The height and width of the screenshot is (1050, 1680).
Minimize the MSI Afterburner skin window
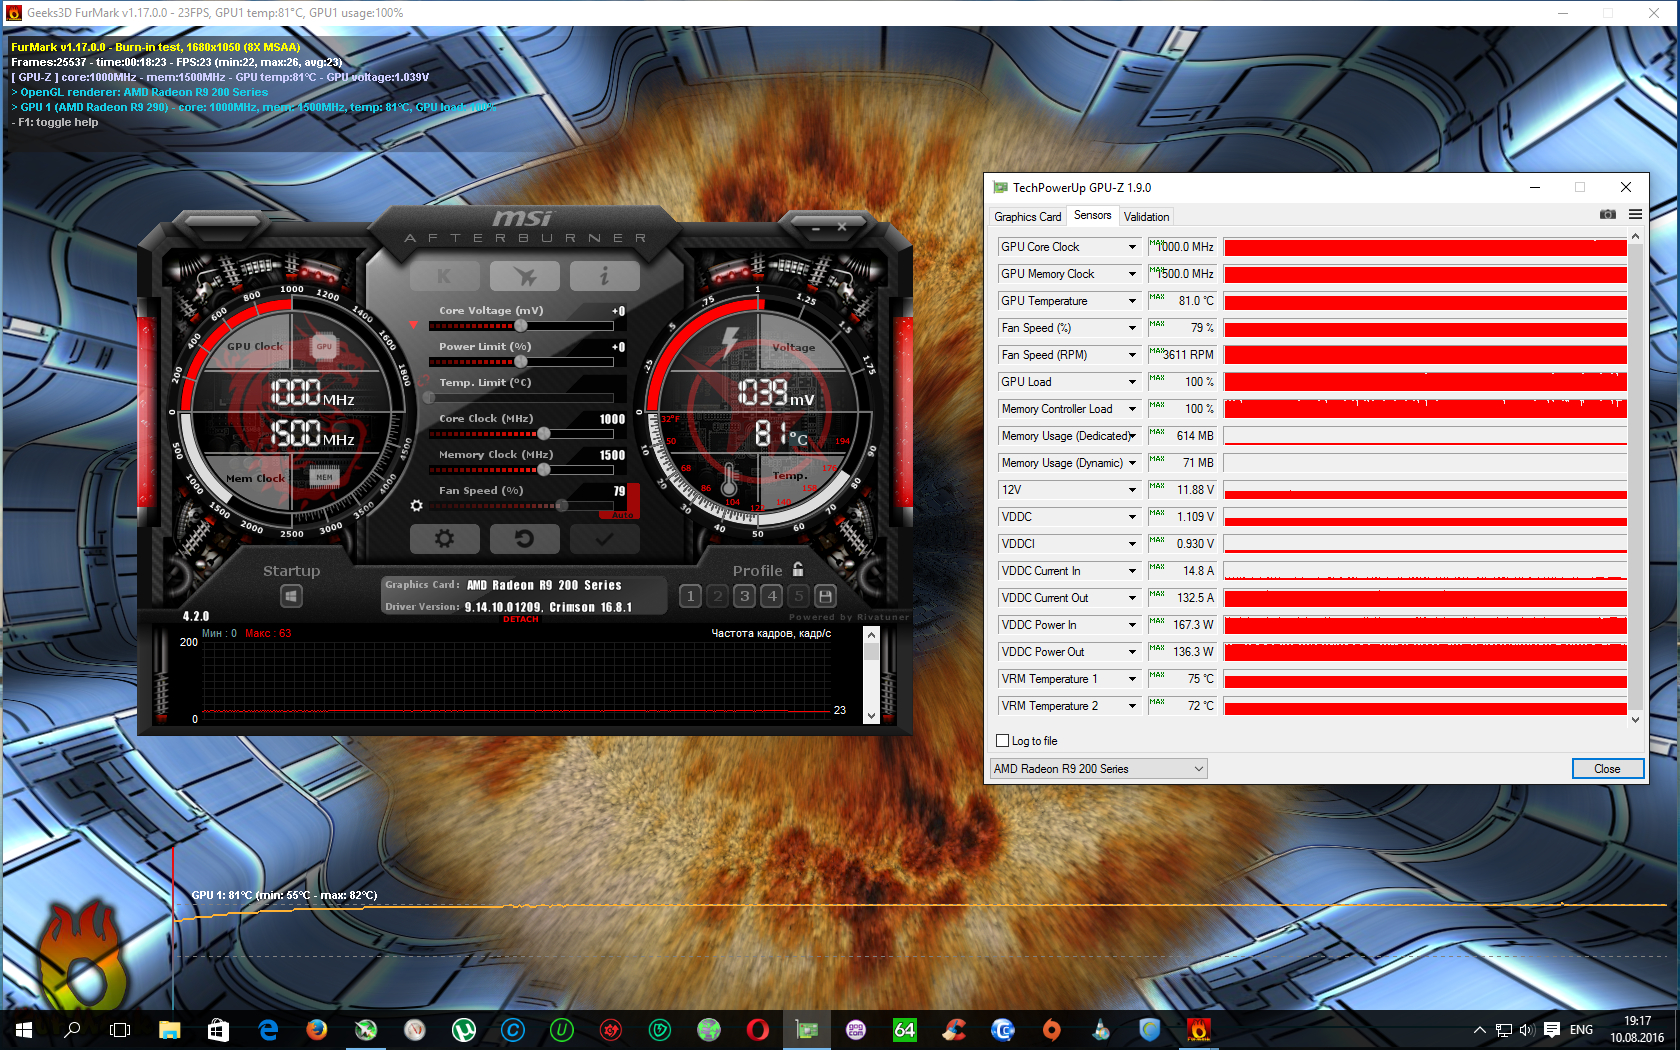click(816, 228)
